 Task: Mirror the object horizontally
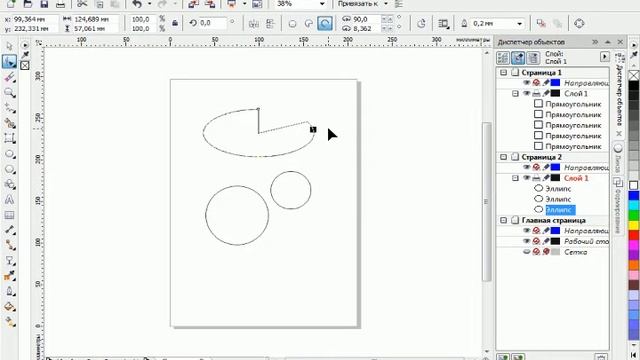click(x=253, y=24)
